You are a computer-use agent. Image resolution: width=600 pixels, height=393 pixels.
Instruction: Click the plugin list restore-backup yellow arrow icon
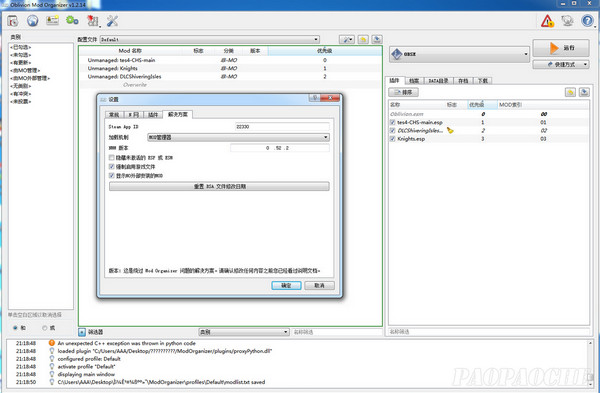tap(571, 92)
